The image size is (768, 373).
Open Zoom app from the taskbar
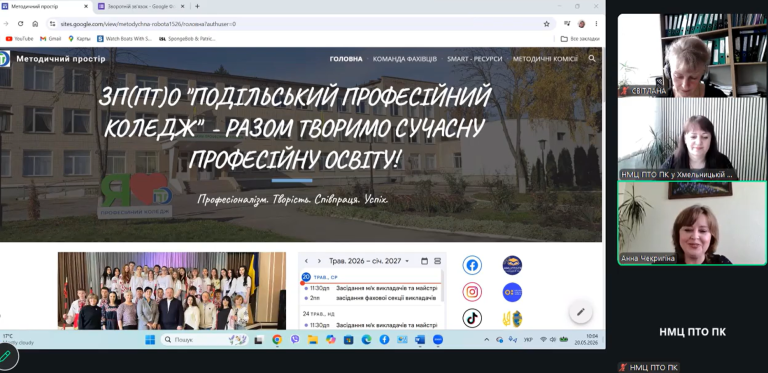point(438,339)
